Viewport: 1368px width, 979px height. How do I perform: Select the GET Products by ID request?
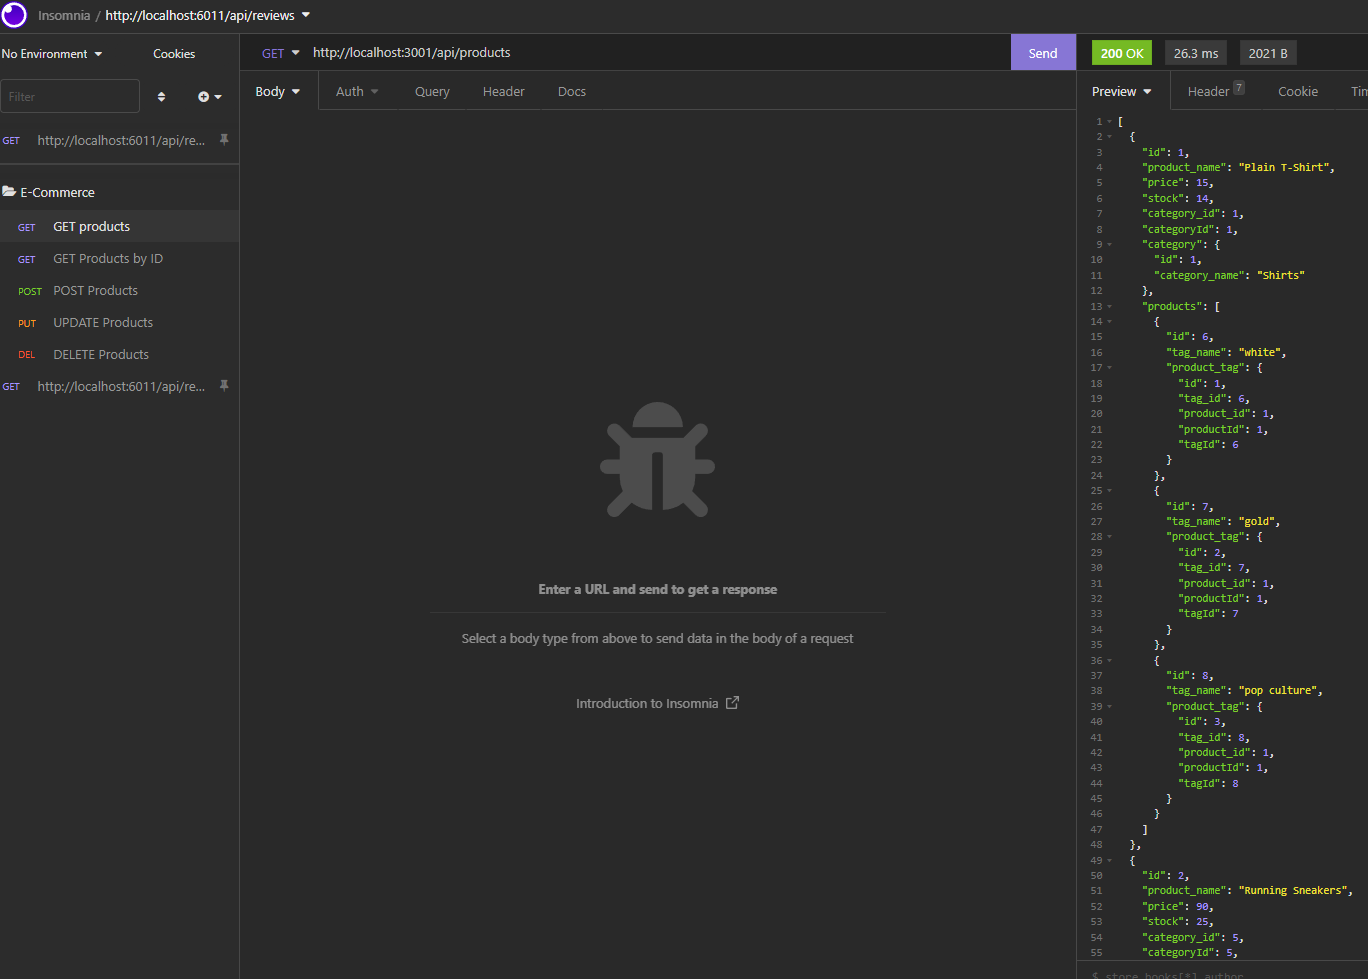pyautogui.click(x=119, y=258)
